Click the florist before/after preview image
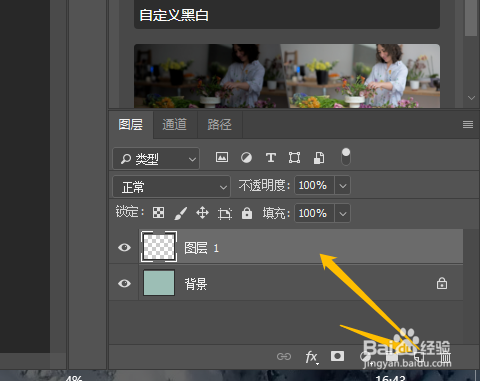 [287, 76]
